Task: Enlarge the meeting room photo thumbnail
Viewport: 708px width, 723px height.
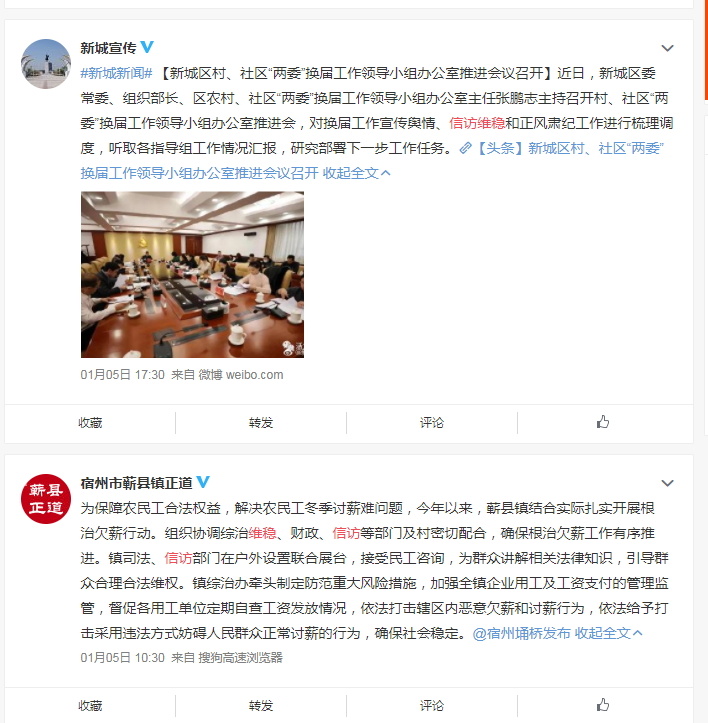Action: click(x=192, y=275)
